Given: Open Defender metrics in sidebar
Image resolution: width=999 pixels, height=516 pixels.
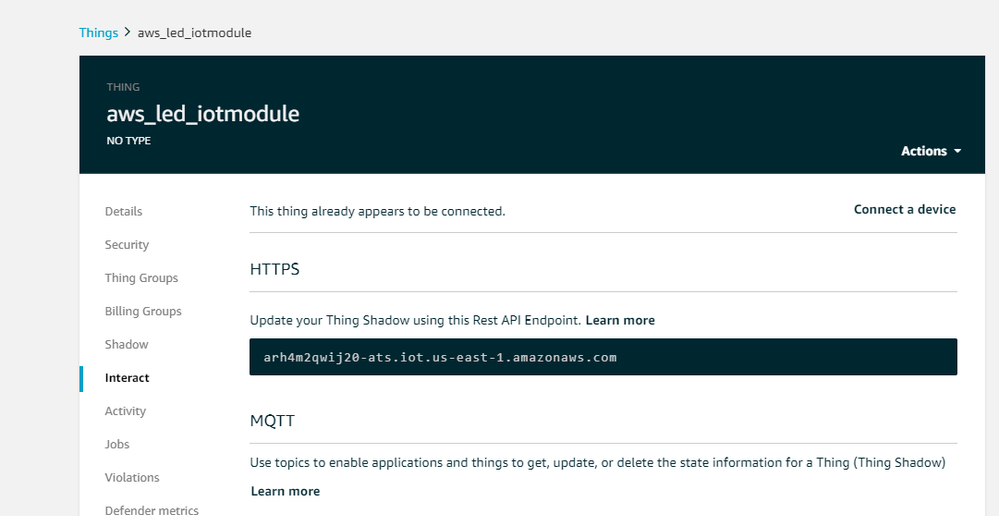Looking at the screenshot, I should 151,510.
